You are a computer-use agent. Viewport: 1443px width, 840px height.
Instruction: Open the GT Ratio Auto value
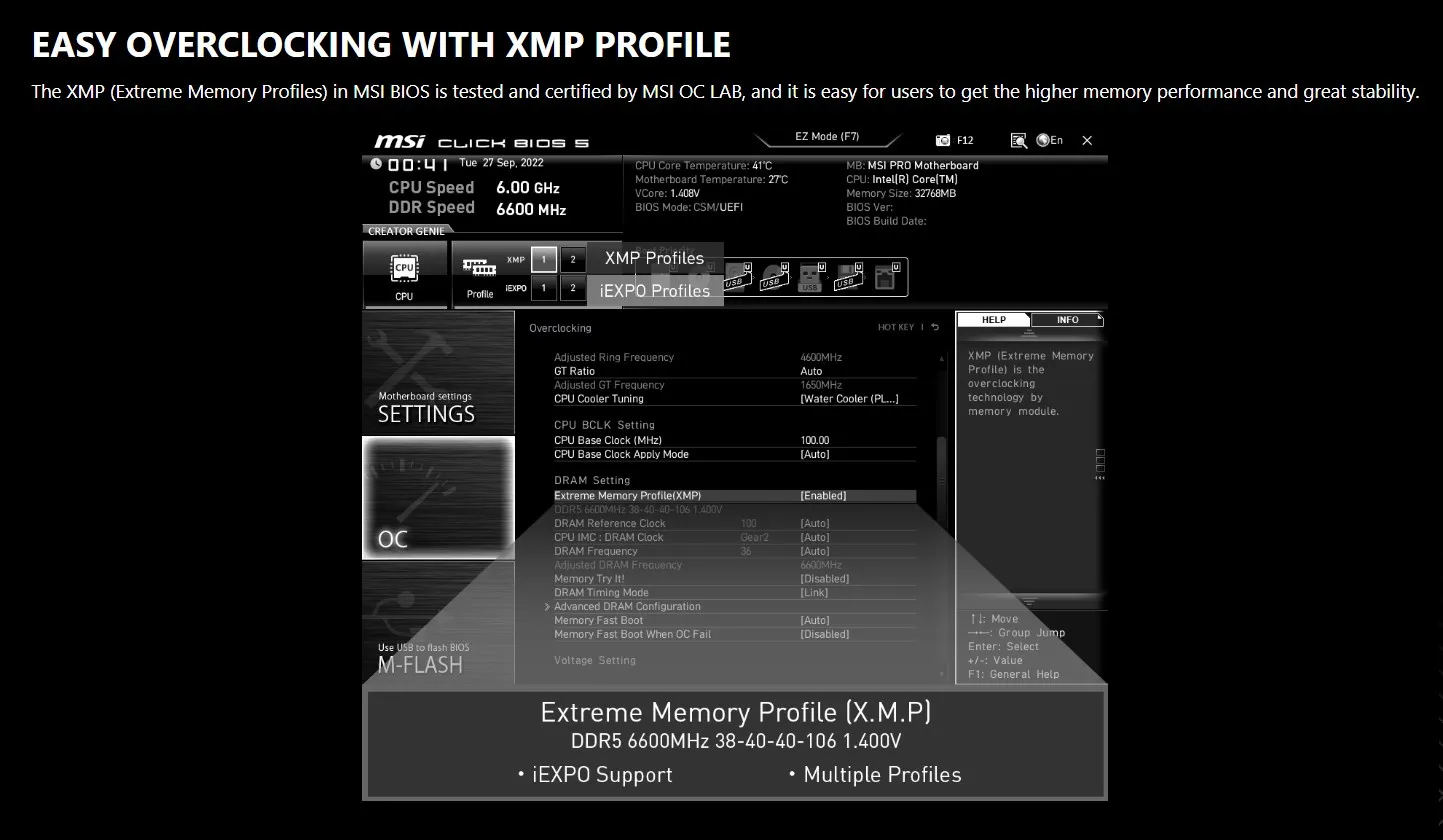coord(811,371)
